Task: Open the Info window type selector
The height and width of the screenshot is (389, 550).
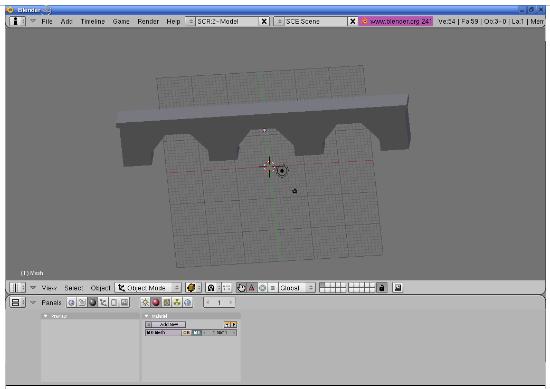Action: [x=17, y=21]
